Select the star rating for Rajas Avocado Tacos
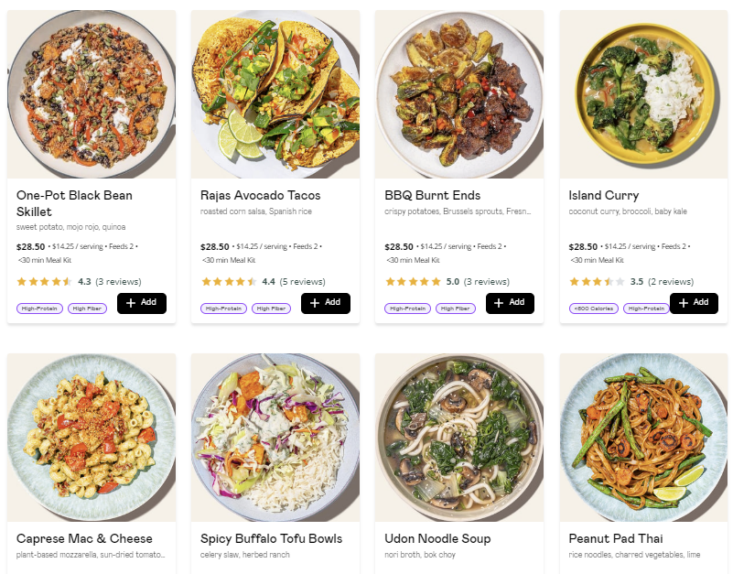The image size is (733, 574). [229, 281]
